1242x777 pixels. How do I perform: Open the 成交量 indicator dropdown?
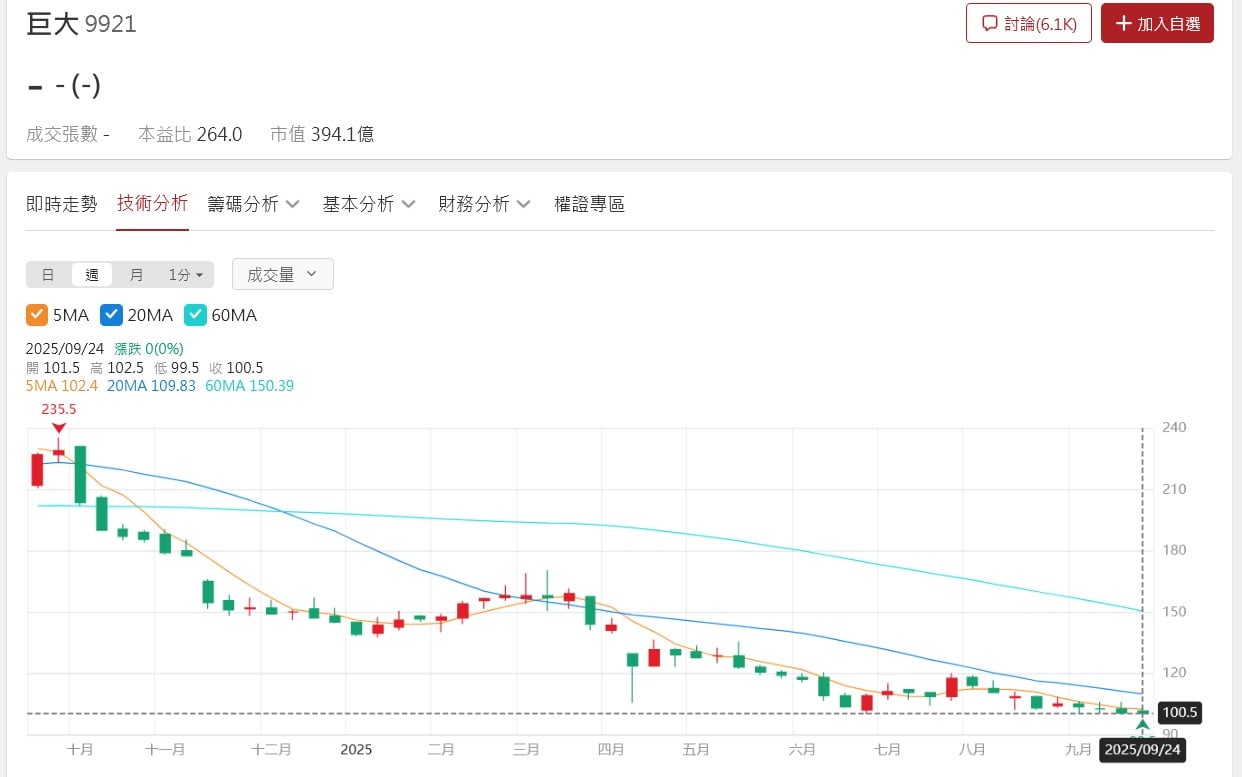[x=282, y=274]
